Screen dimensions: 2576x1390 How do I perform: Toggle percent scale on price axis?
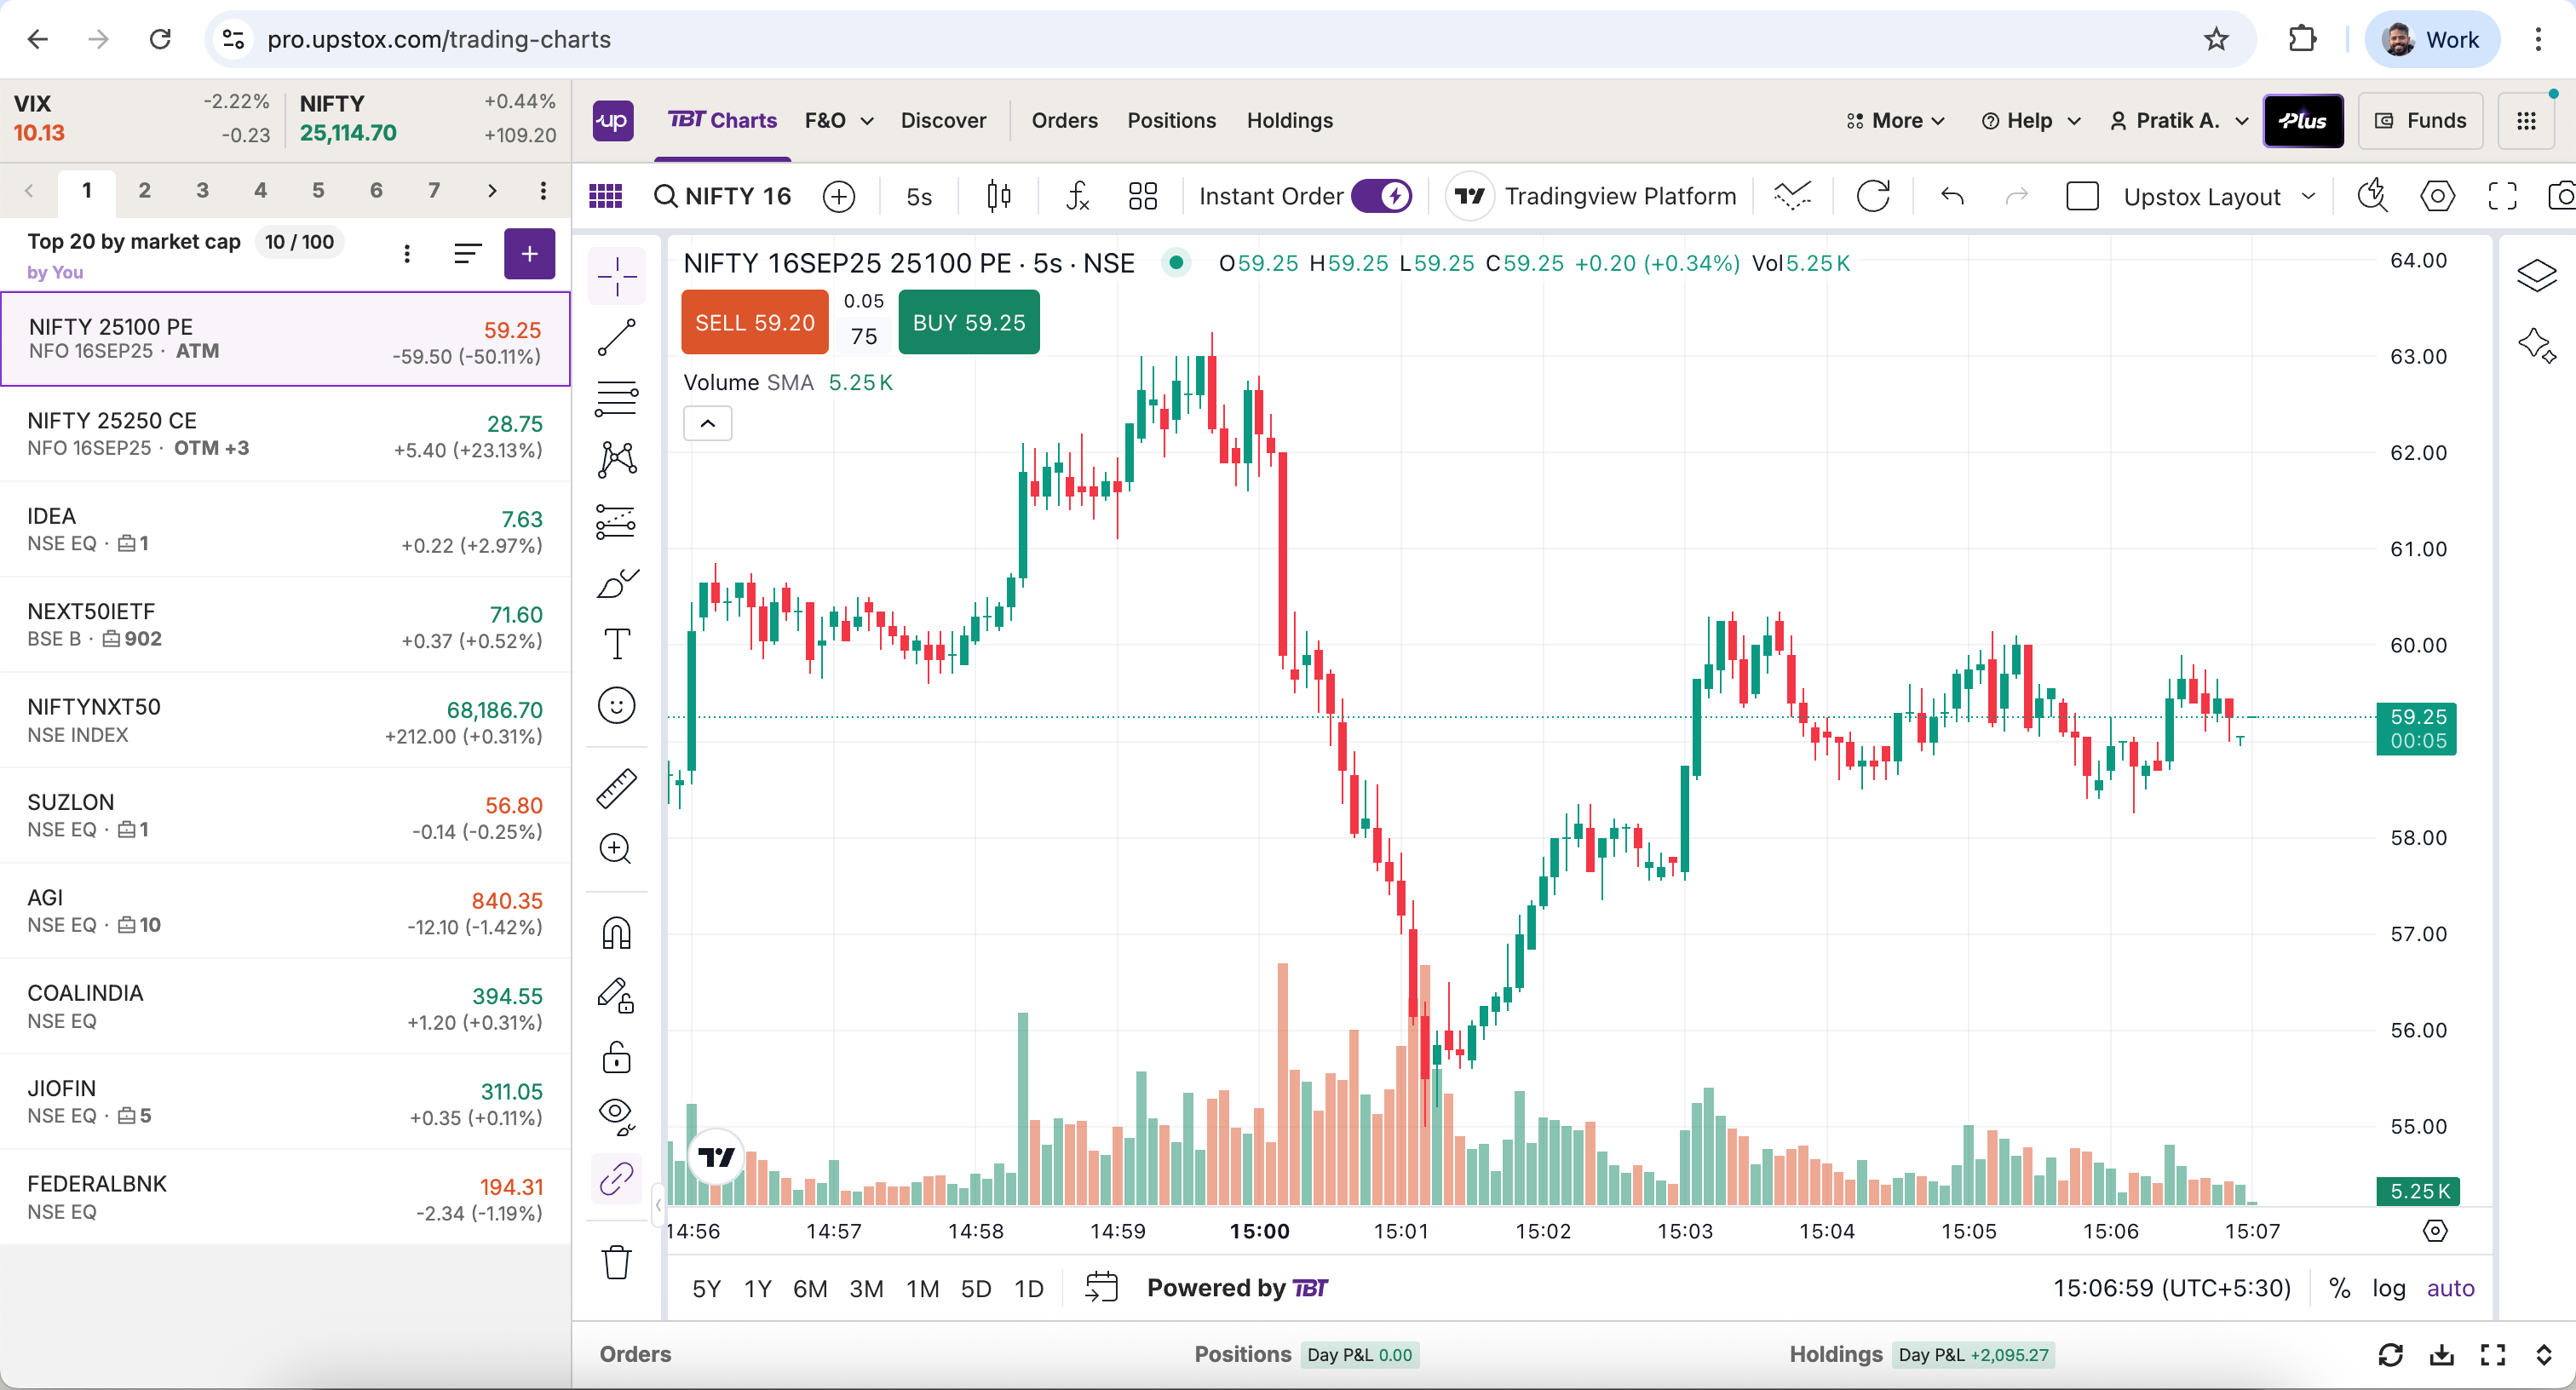[2339, 1288]
